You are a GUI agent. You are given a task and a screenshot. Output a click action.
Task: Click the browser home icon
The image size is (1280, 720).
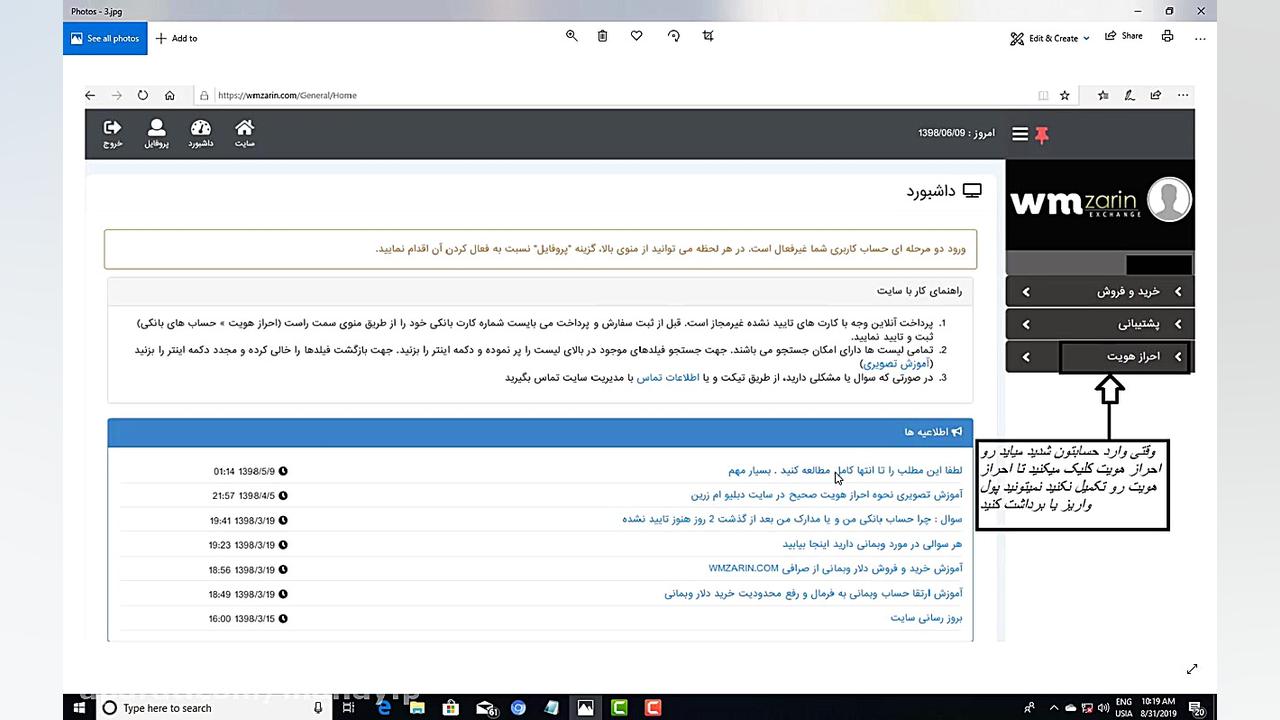coord(170,95)
